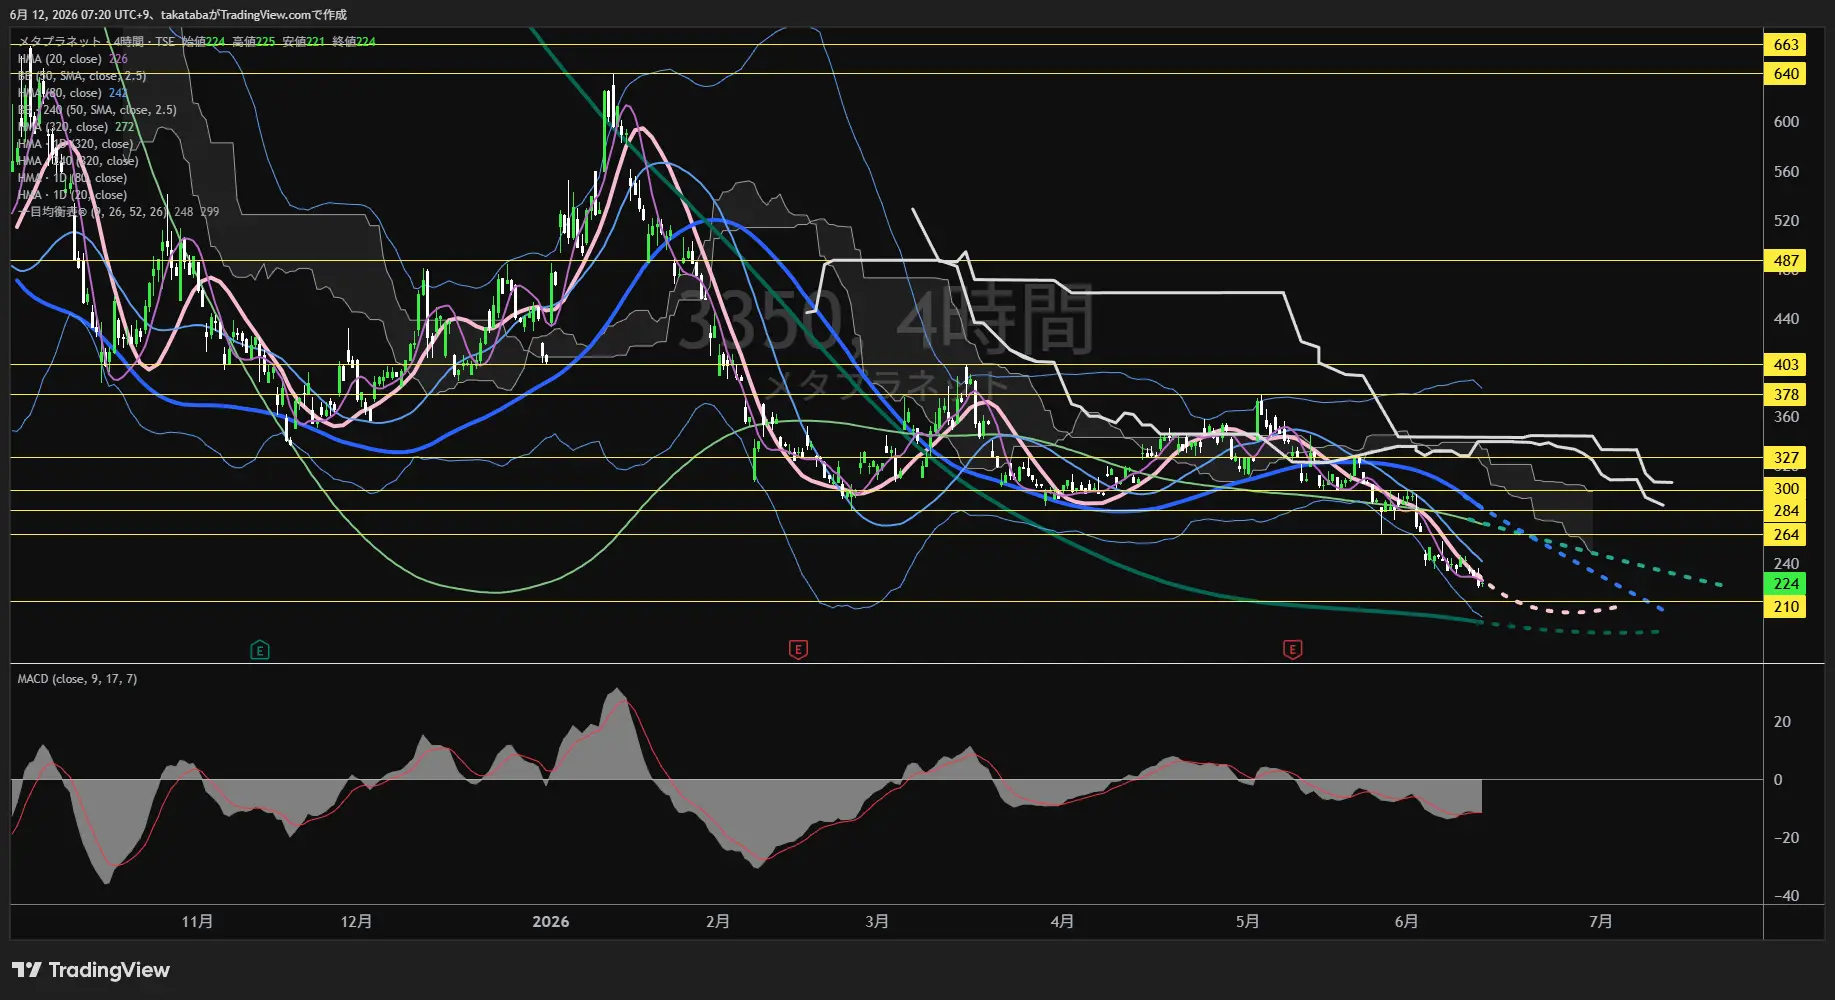The height and width of the screenshot is (1000, 1835).
Task: Select the 487 price level label
Action: (1785, 260)
